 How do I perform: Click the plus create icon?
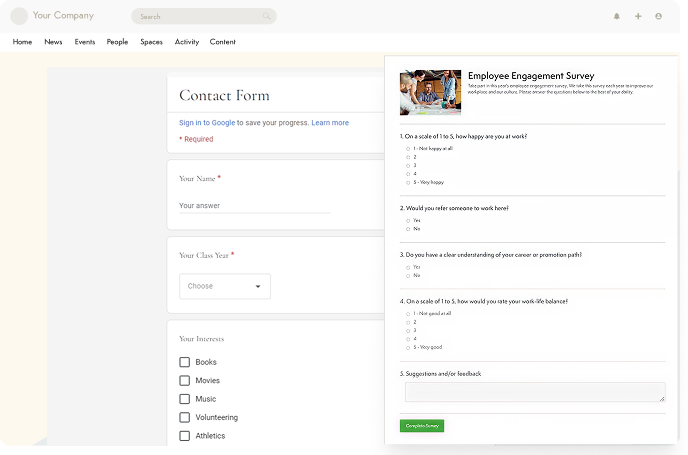click(638, 16)
